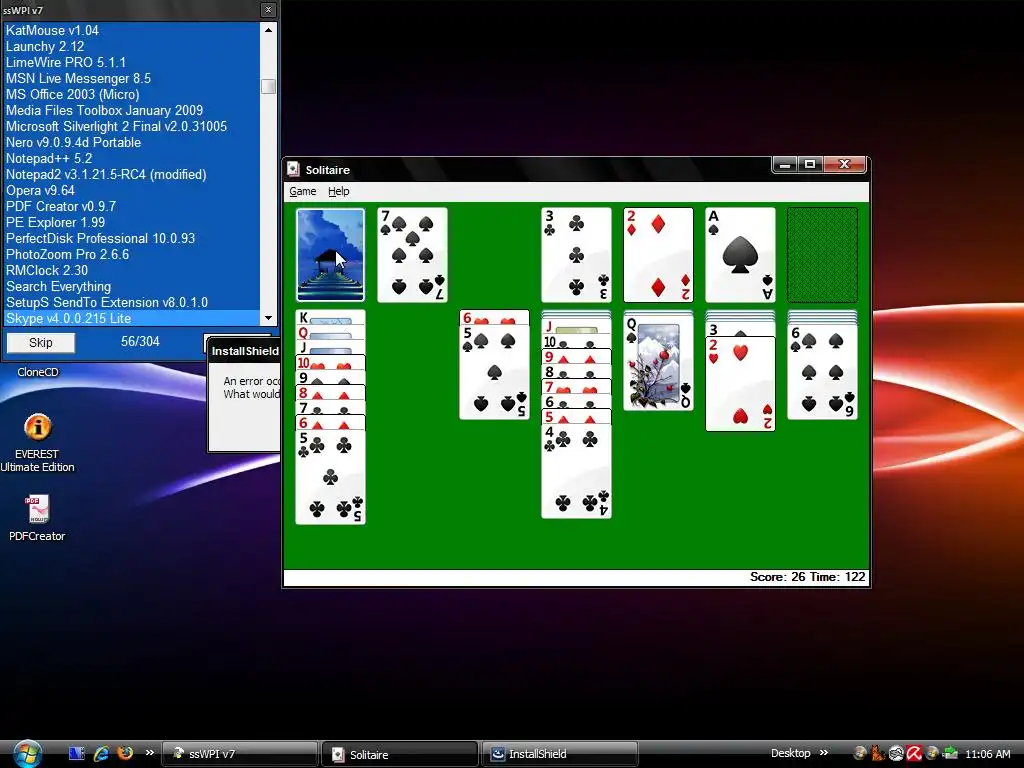
Task: Open the Help menu in Solitaire
Action: [338, 191]
